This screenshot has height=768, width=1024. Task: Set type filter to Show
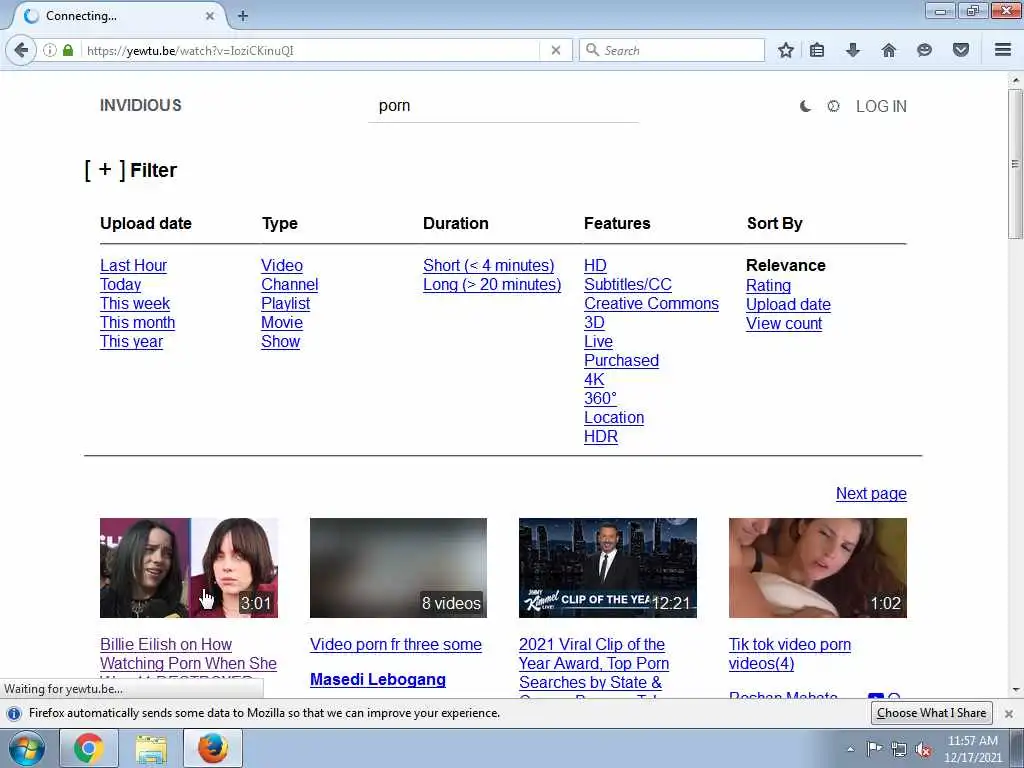[281, 342]
